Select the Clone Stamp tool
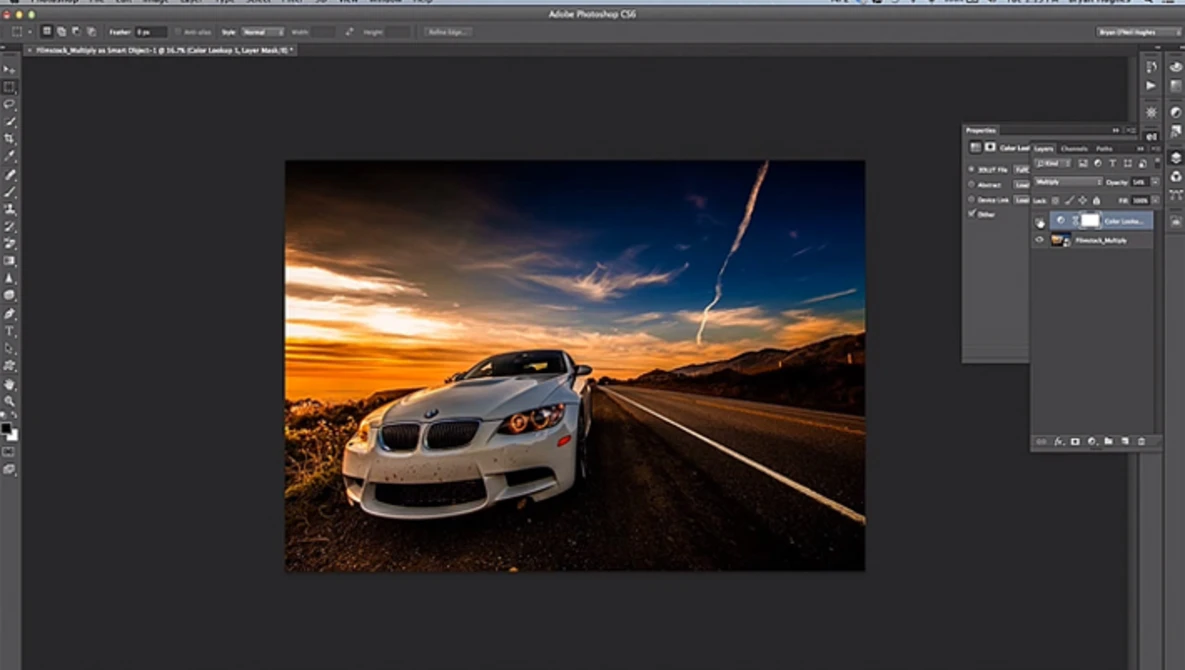Screen dimensions: 1185x670 [9, 209]
